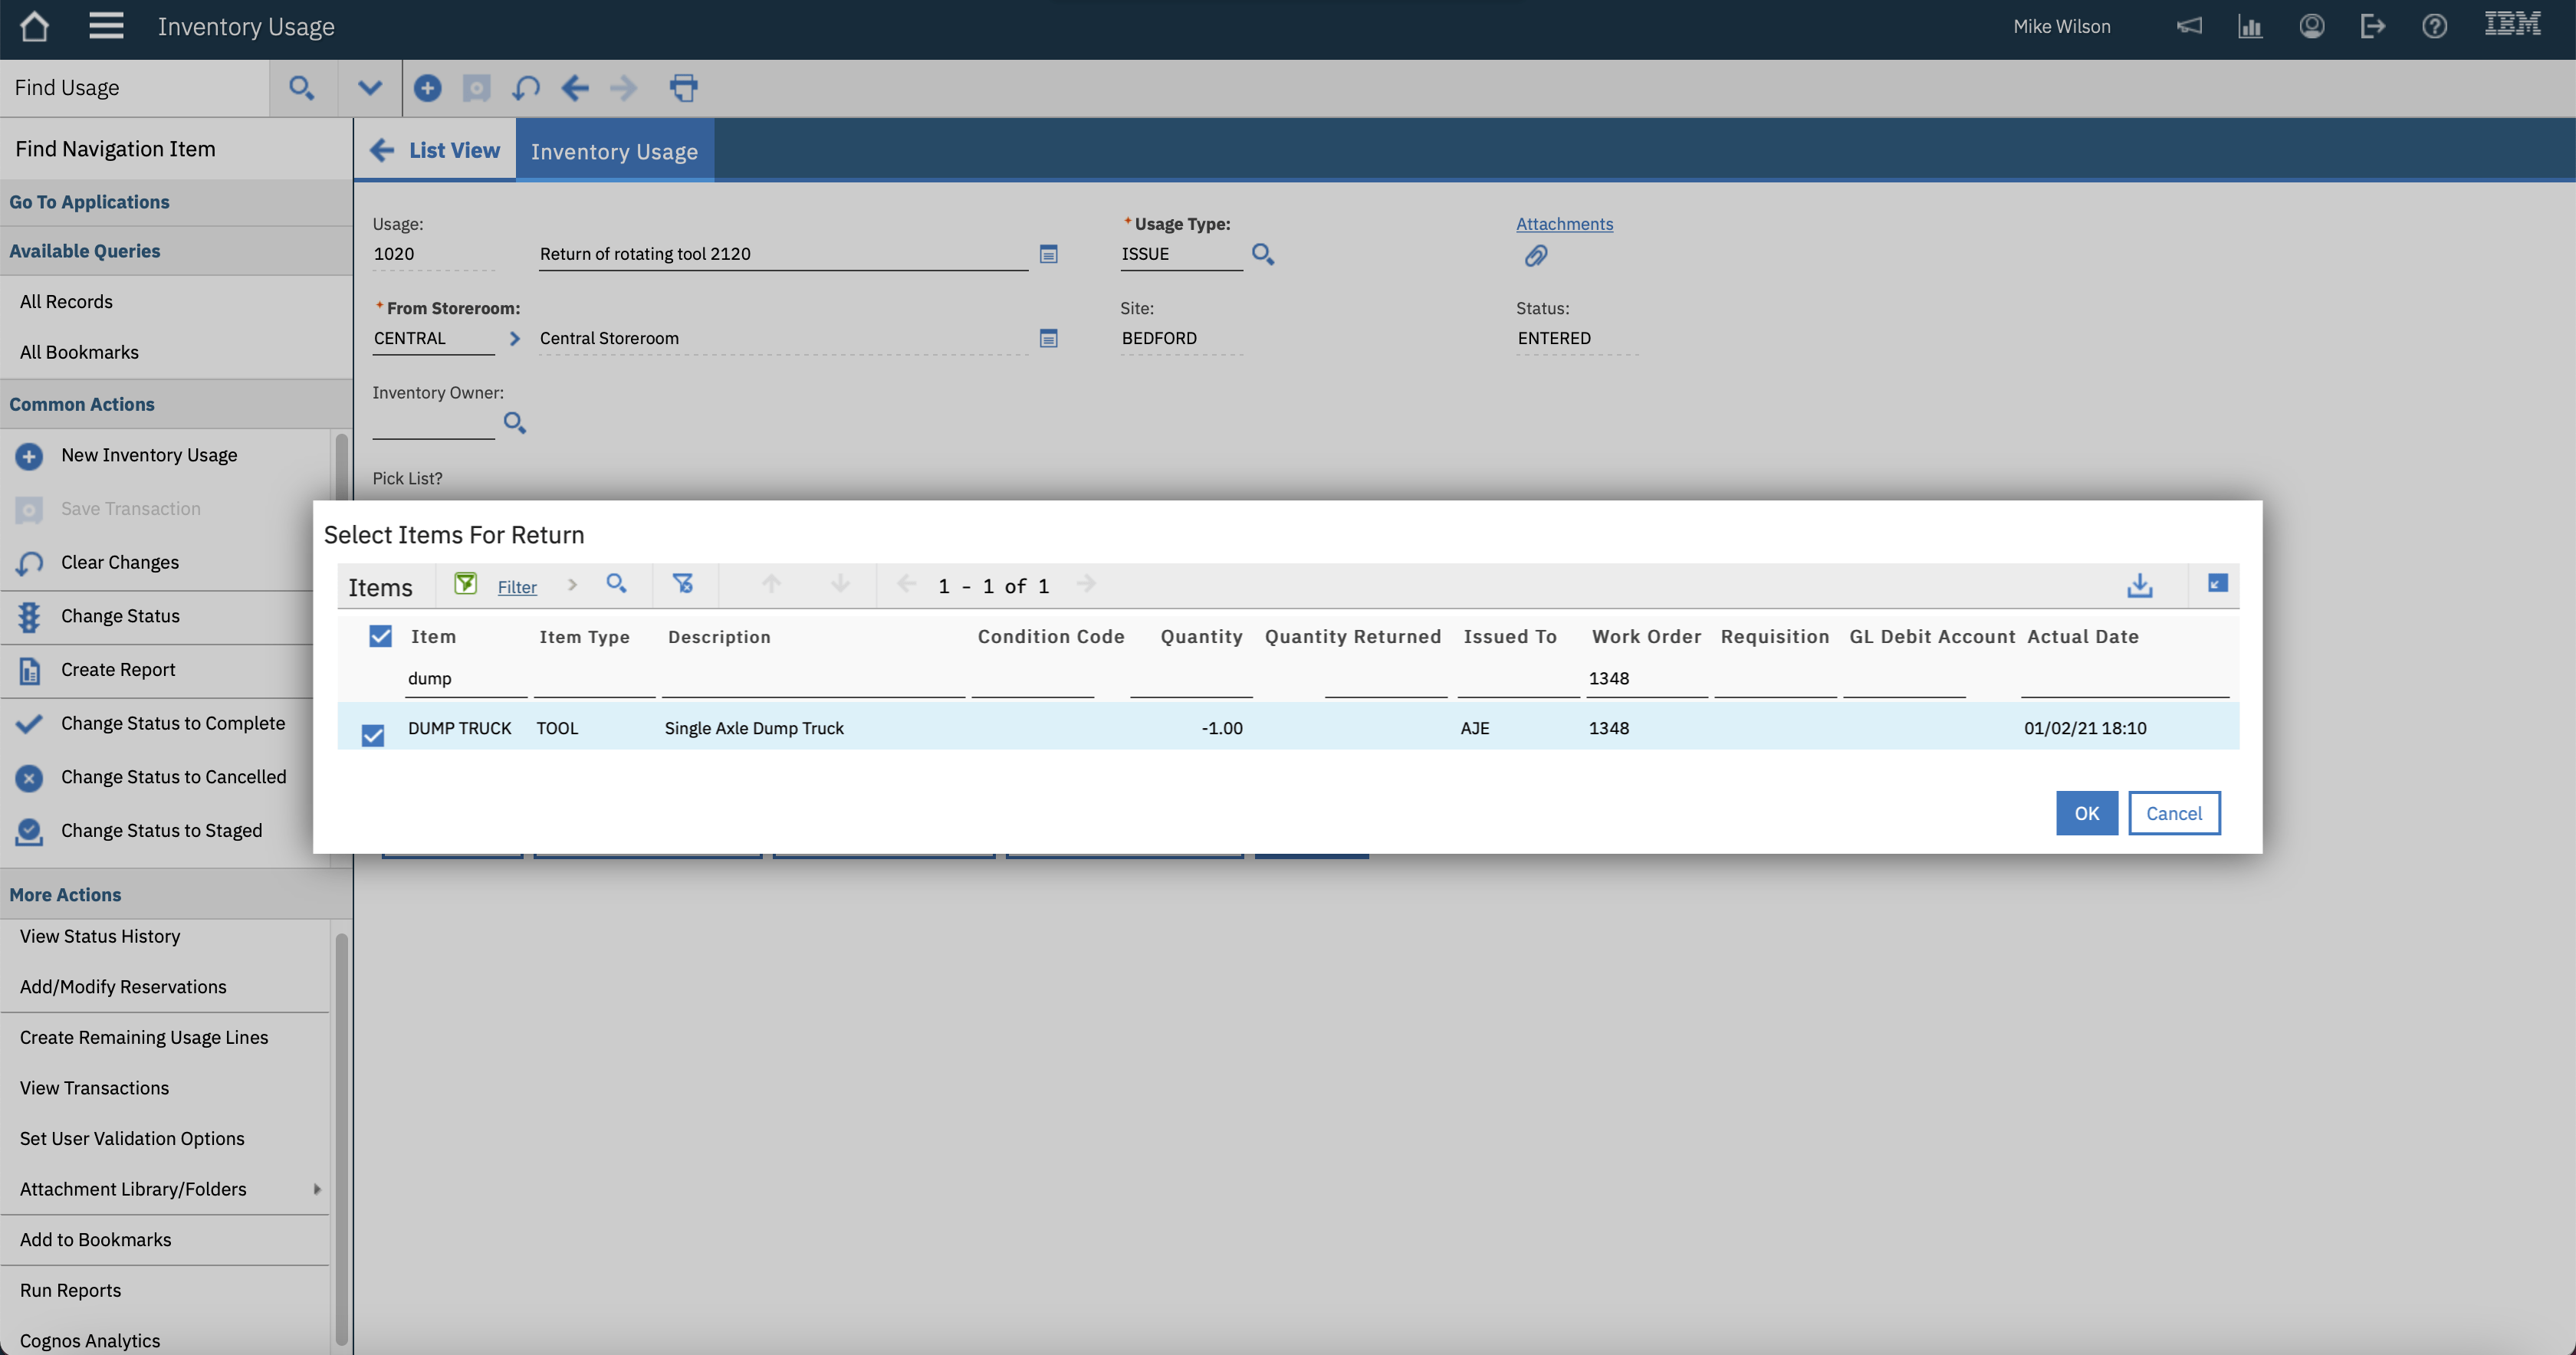Expand the Attachment Library/Folders submenu

point(317,1189)
